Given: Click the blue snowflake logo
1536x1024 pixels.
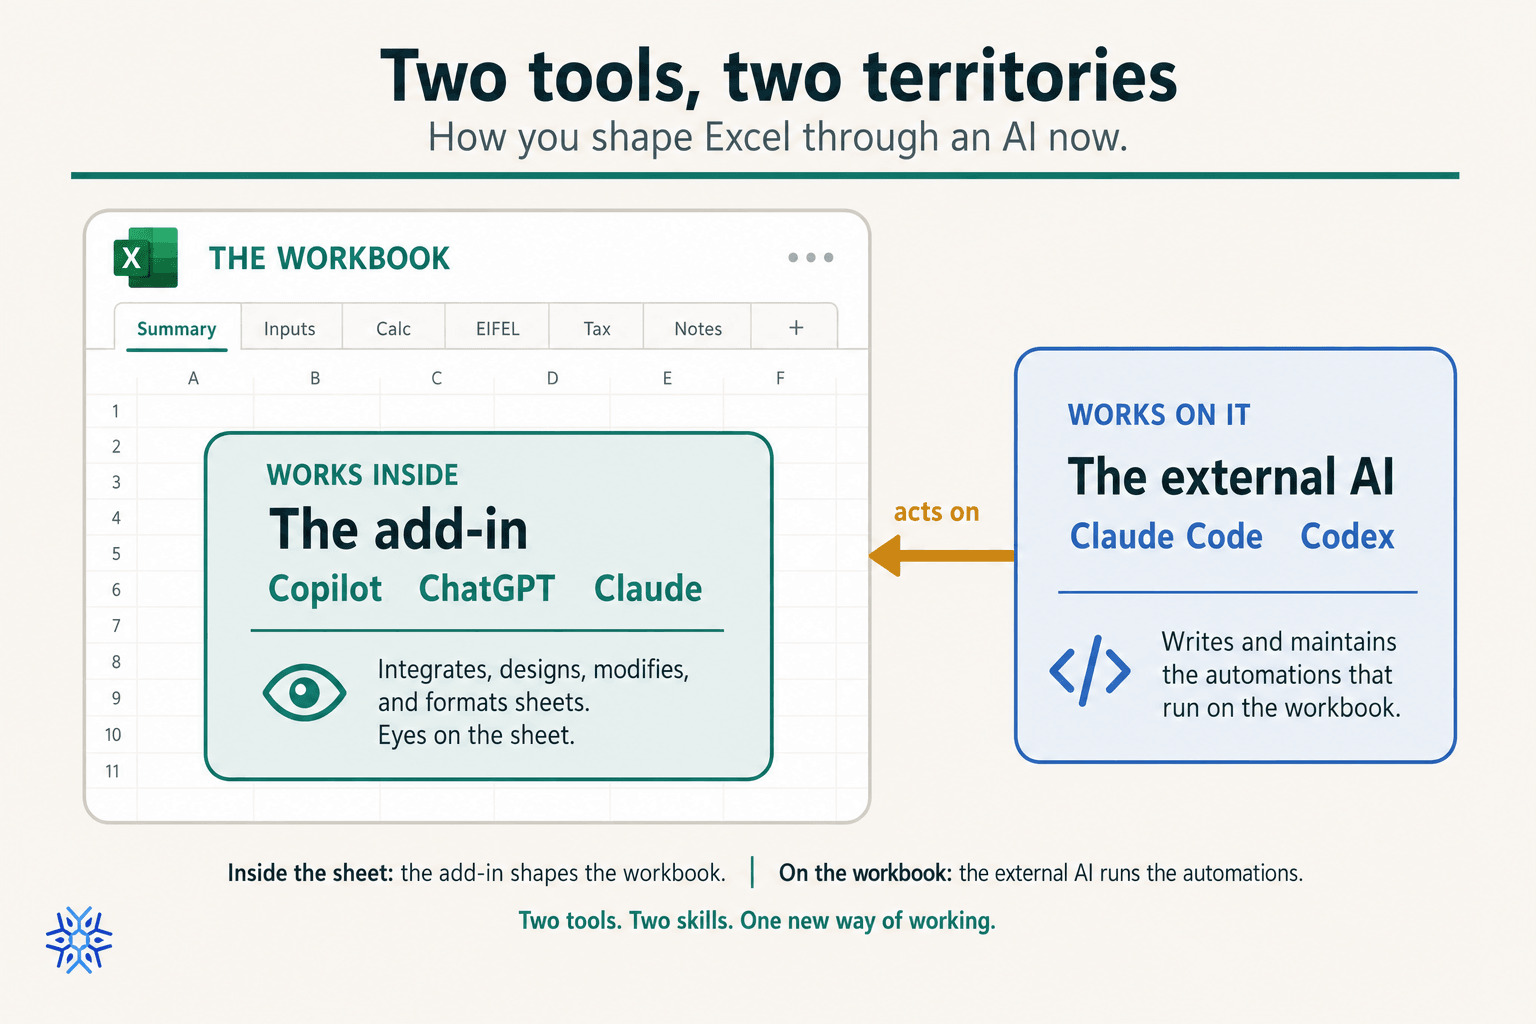Looking at the screenshot, I should [79, 940].
